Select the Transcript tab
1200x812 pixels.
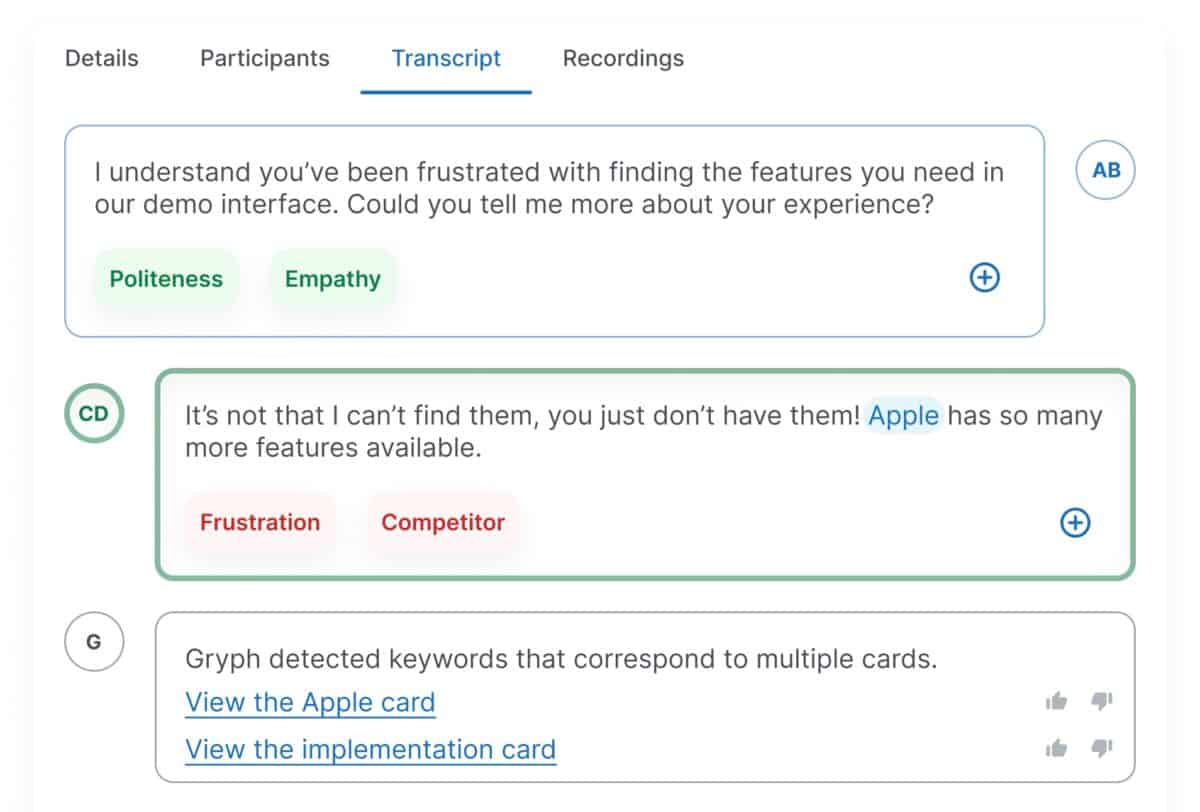tap(446, 58)
